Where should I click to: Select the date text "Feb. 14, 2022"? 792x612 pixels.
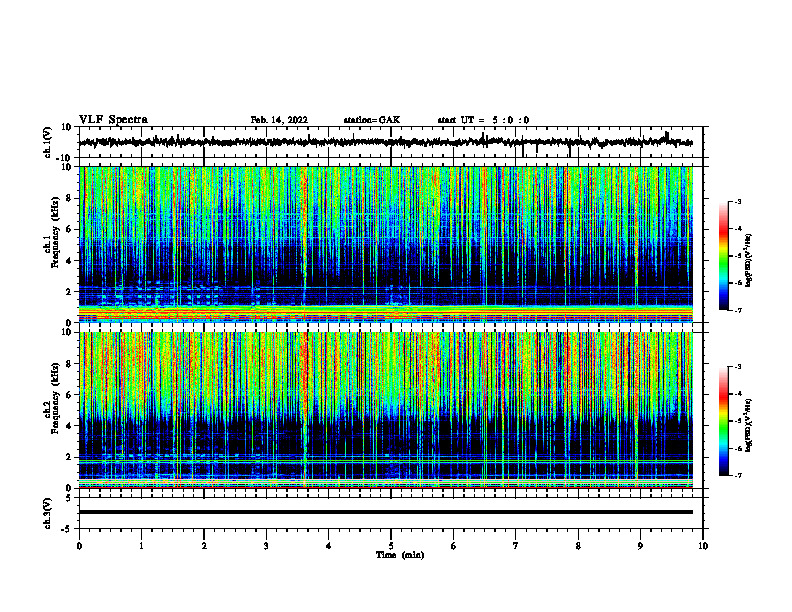coord(279,120)
